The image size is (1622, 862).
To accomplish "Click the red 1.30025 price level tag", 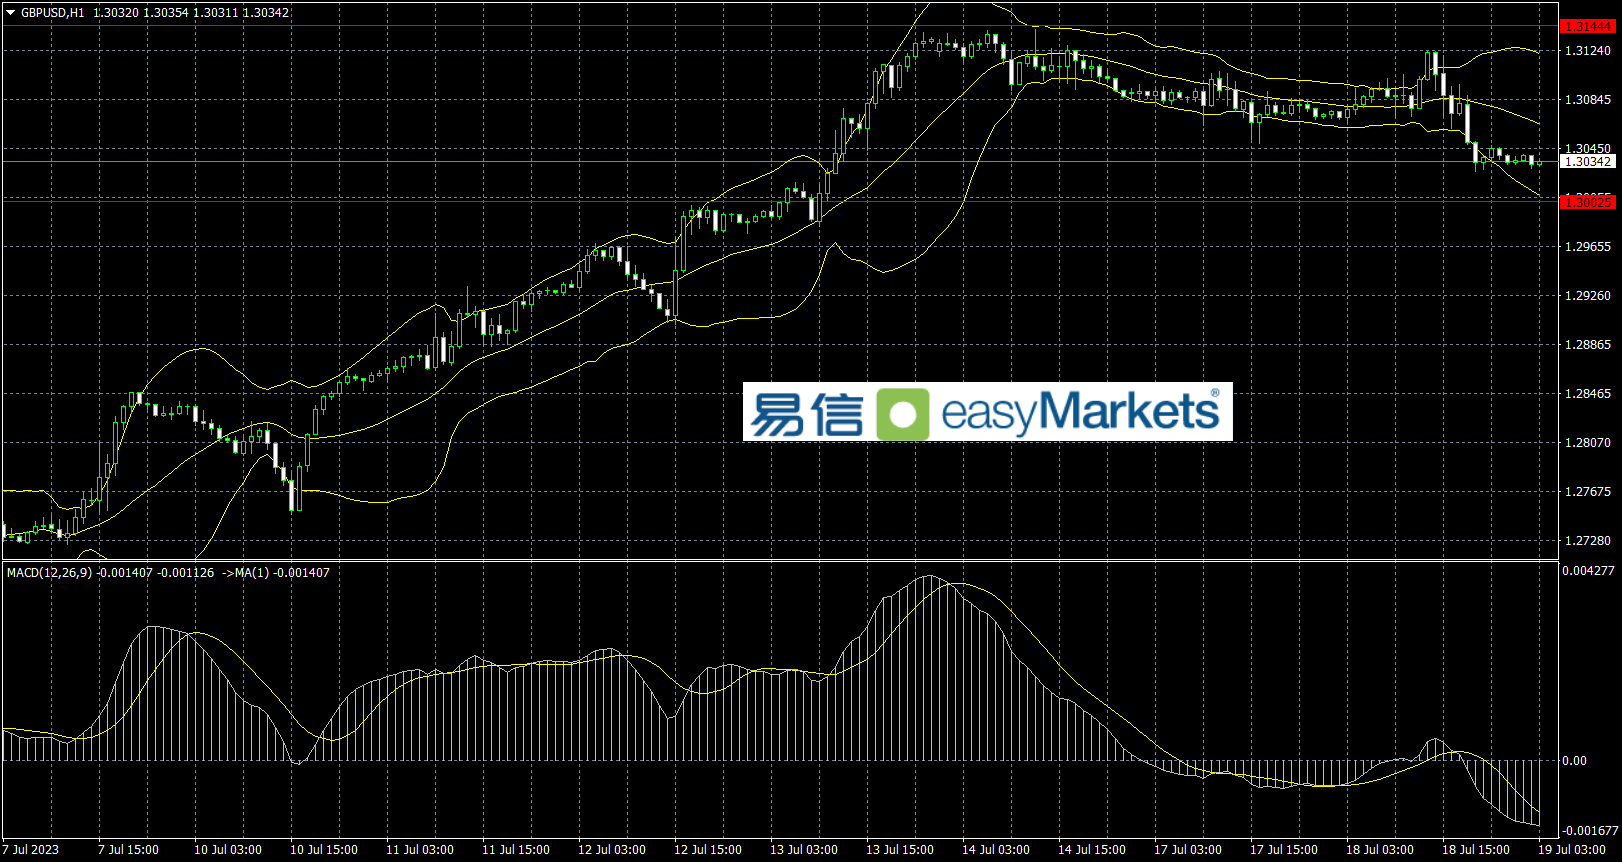I will click(1587, 202).
